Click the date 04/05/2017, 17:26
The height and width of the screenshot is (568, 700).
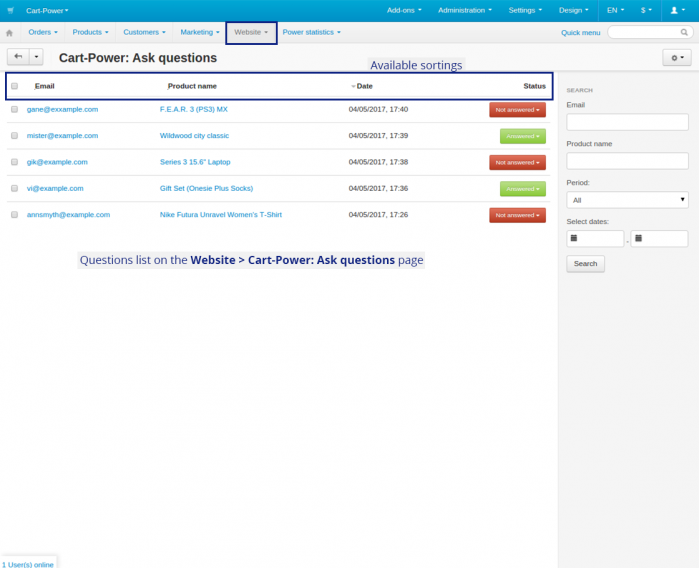(378, 215)
